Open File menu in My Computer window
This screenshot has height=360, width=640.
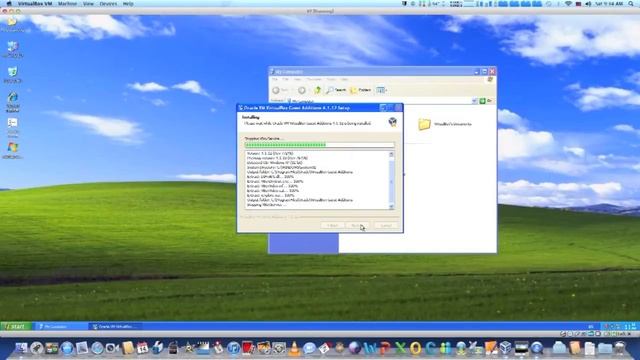[x=275, y=80]
